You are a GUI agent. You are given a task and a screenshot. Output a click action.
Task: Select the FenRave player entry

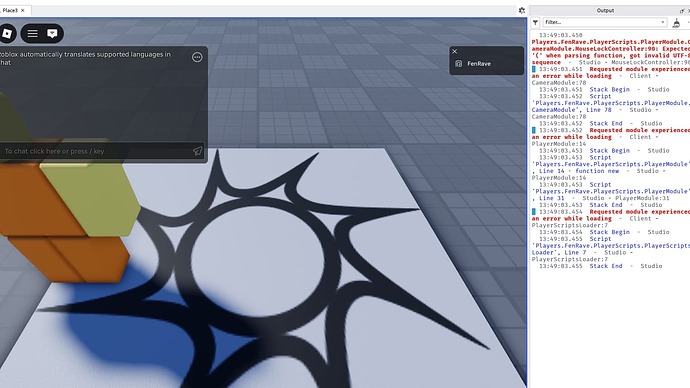click(x=487, y=64)
